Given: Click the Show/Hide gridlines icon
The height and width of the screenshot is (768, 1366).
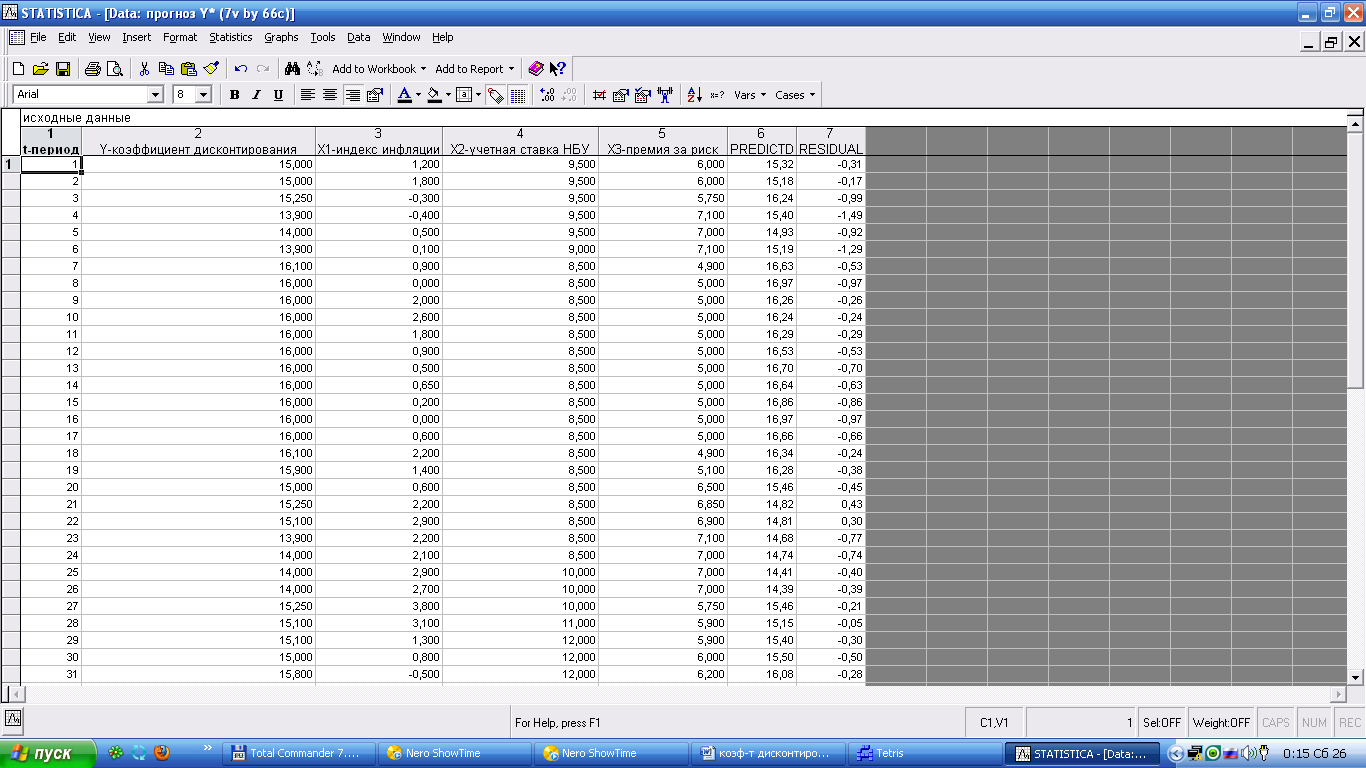Looking at the screenshot, I should (x=518, y=95).
